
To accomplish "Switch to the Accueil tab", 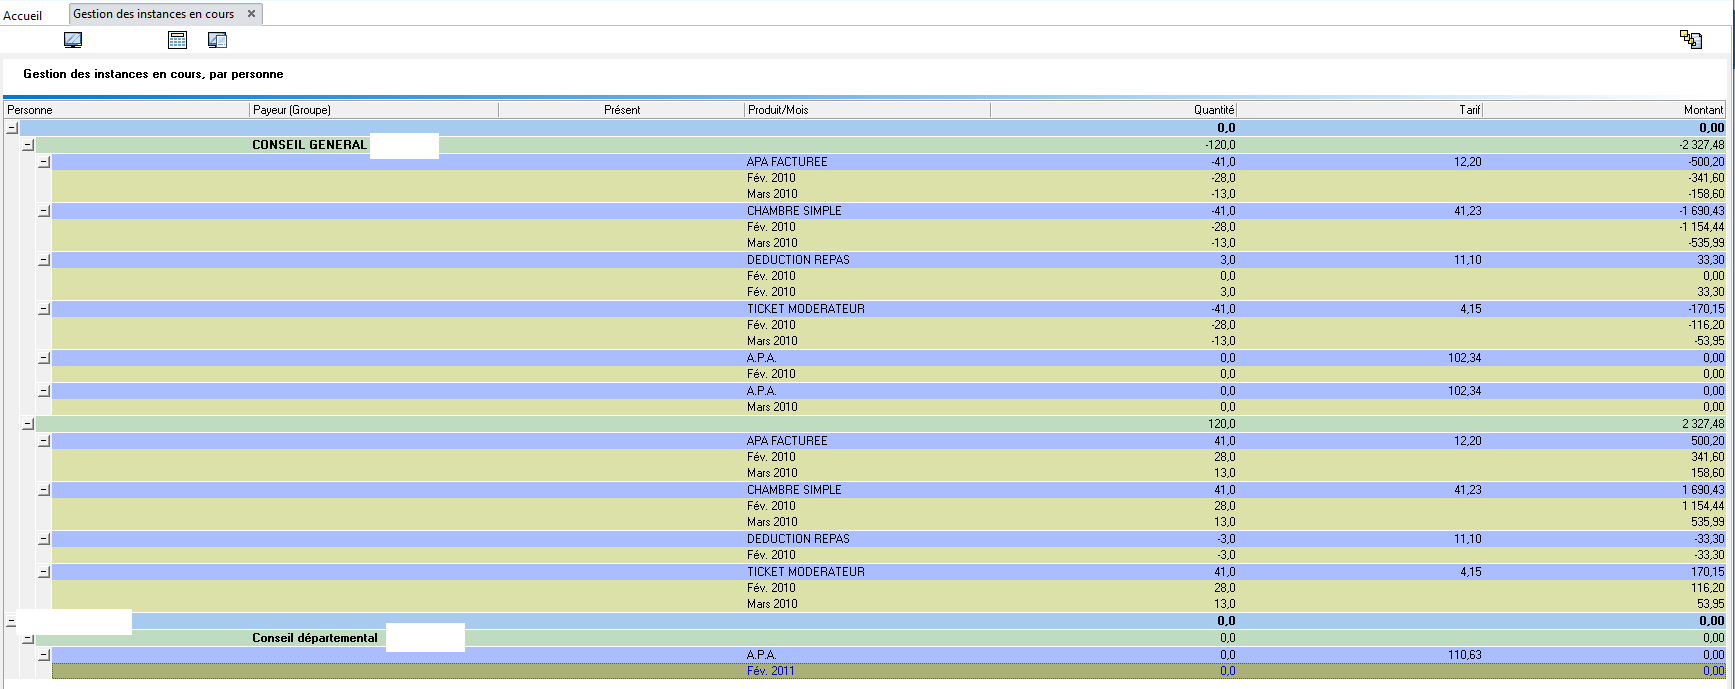I will coord(23,15).
